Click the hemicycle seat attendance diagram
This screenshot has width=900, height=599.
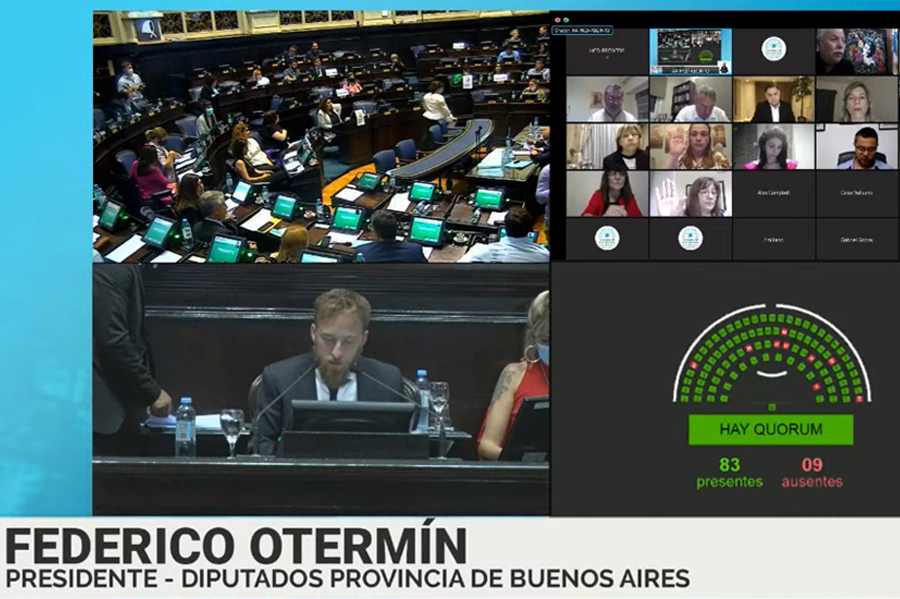[x=771, y=354]
